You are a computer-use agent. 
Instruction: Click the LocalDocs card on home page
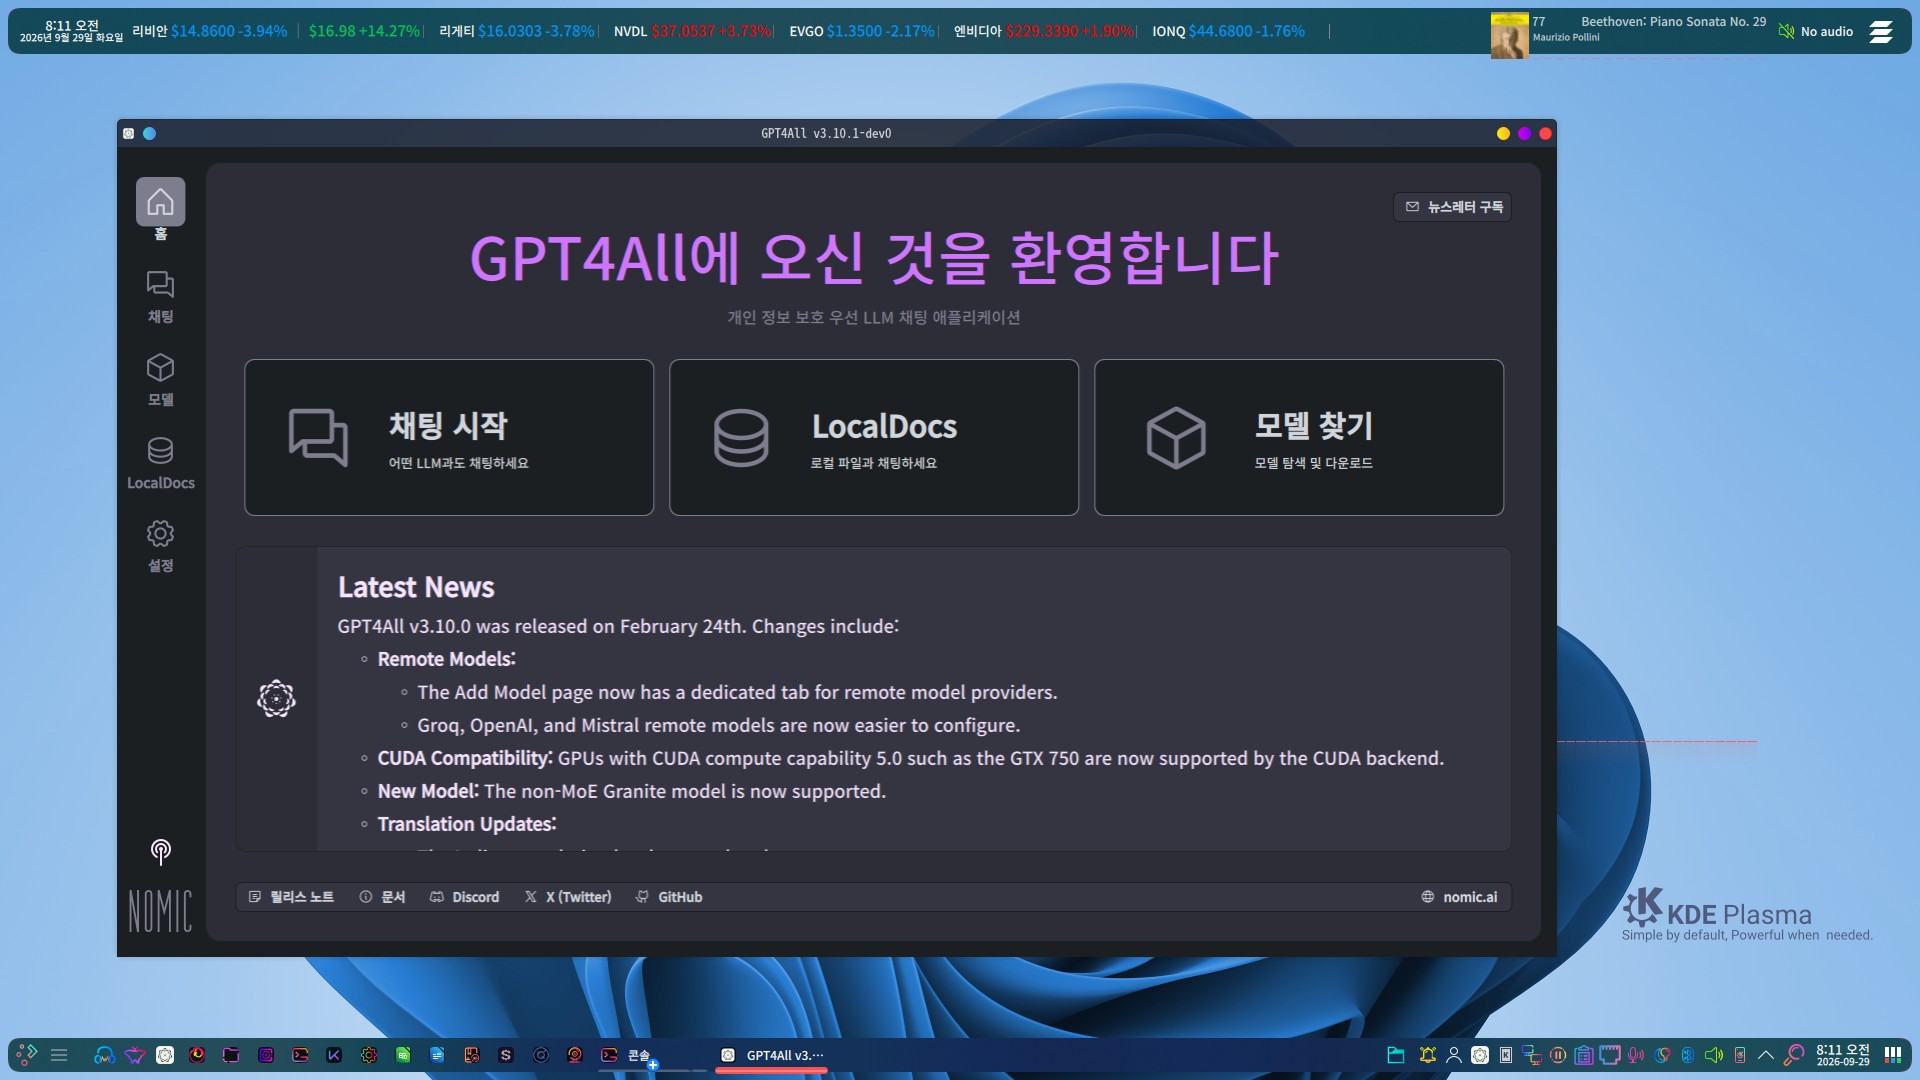874,438
